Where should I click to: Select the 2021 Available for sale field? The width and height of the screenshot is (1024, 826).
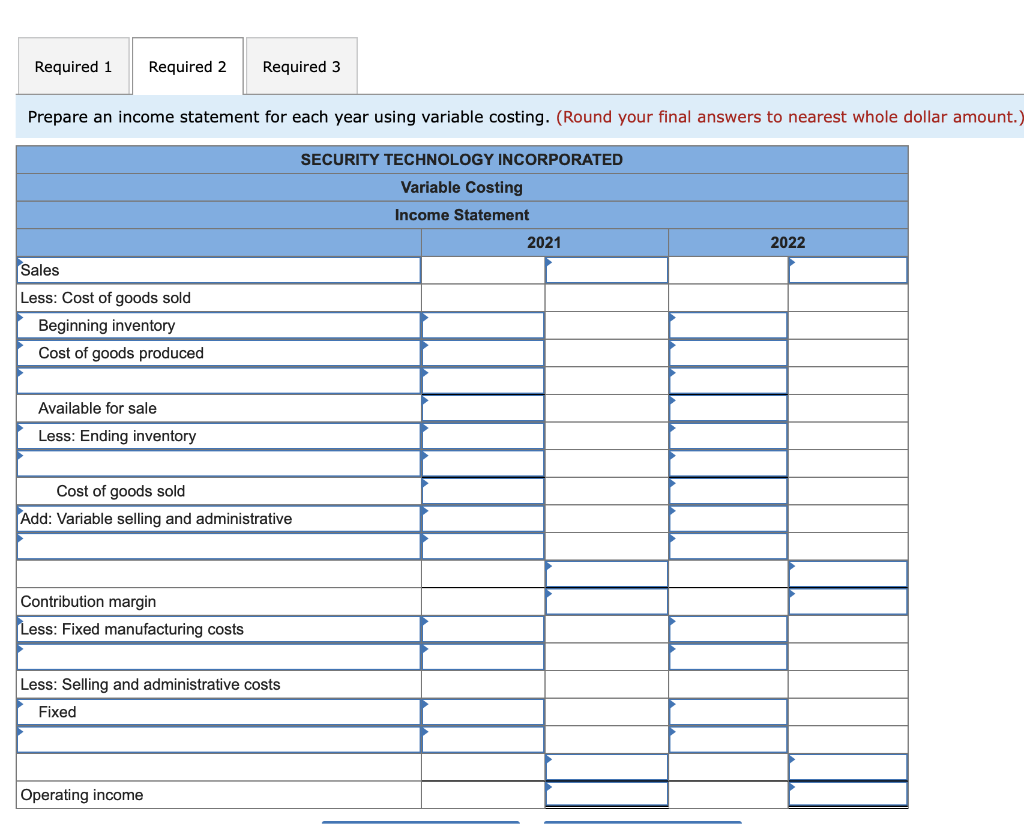click(483, 408)
